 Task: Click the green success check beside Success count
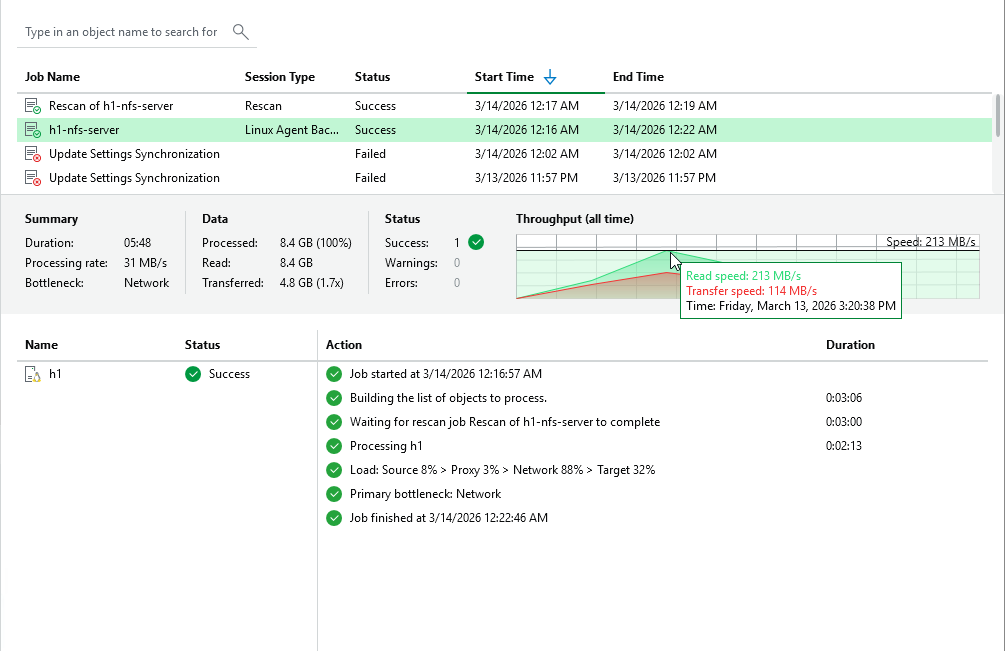click(476, 242)
